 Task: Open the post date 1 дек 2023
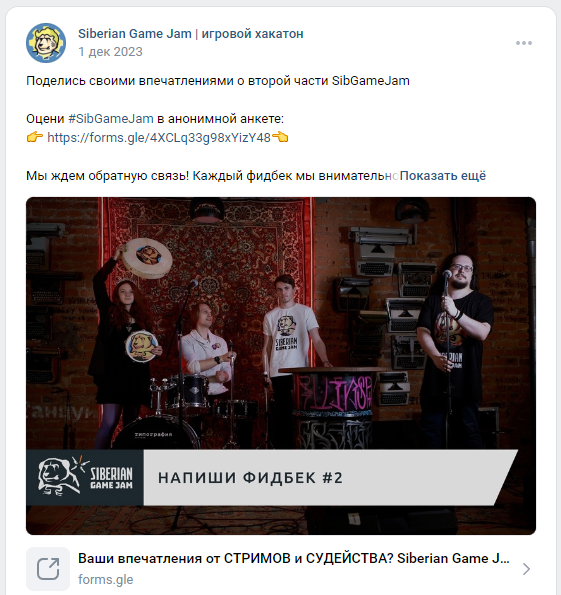click(110, 52)
